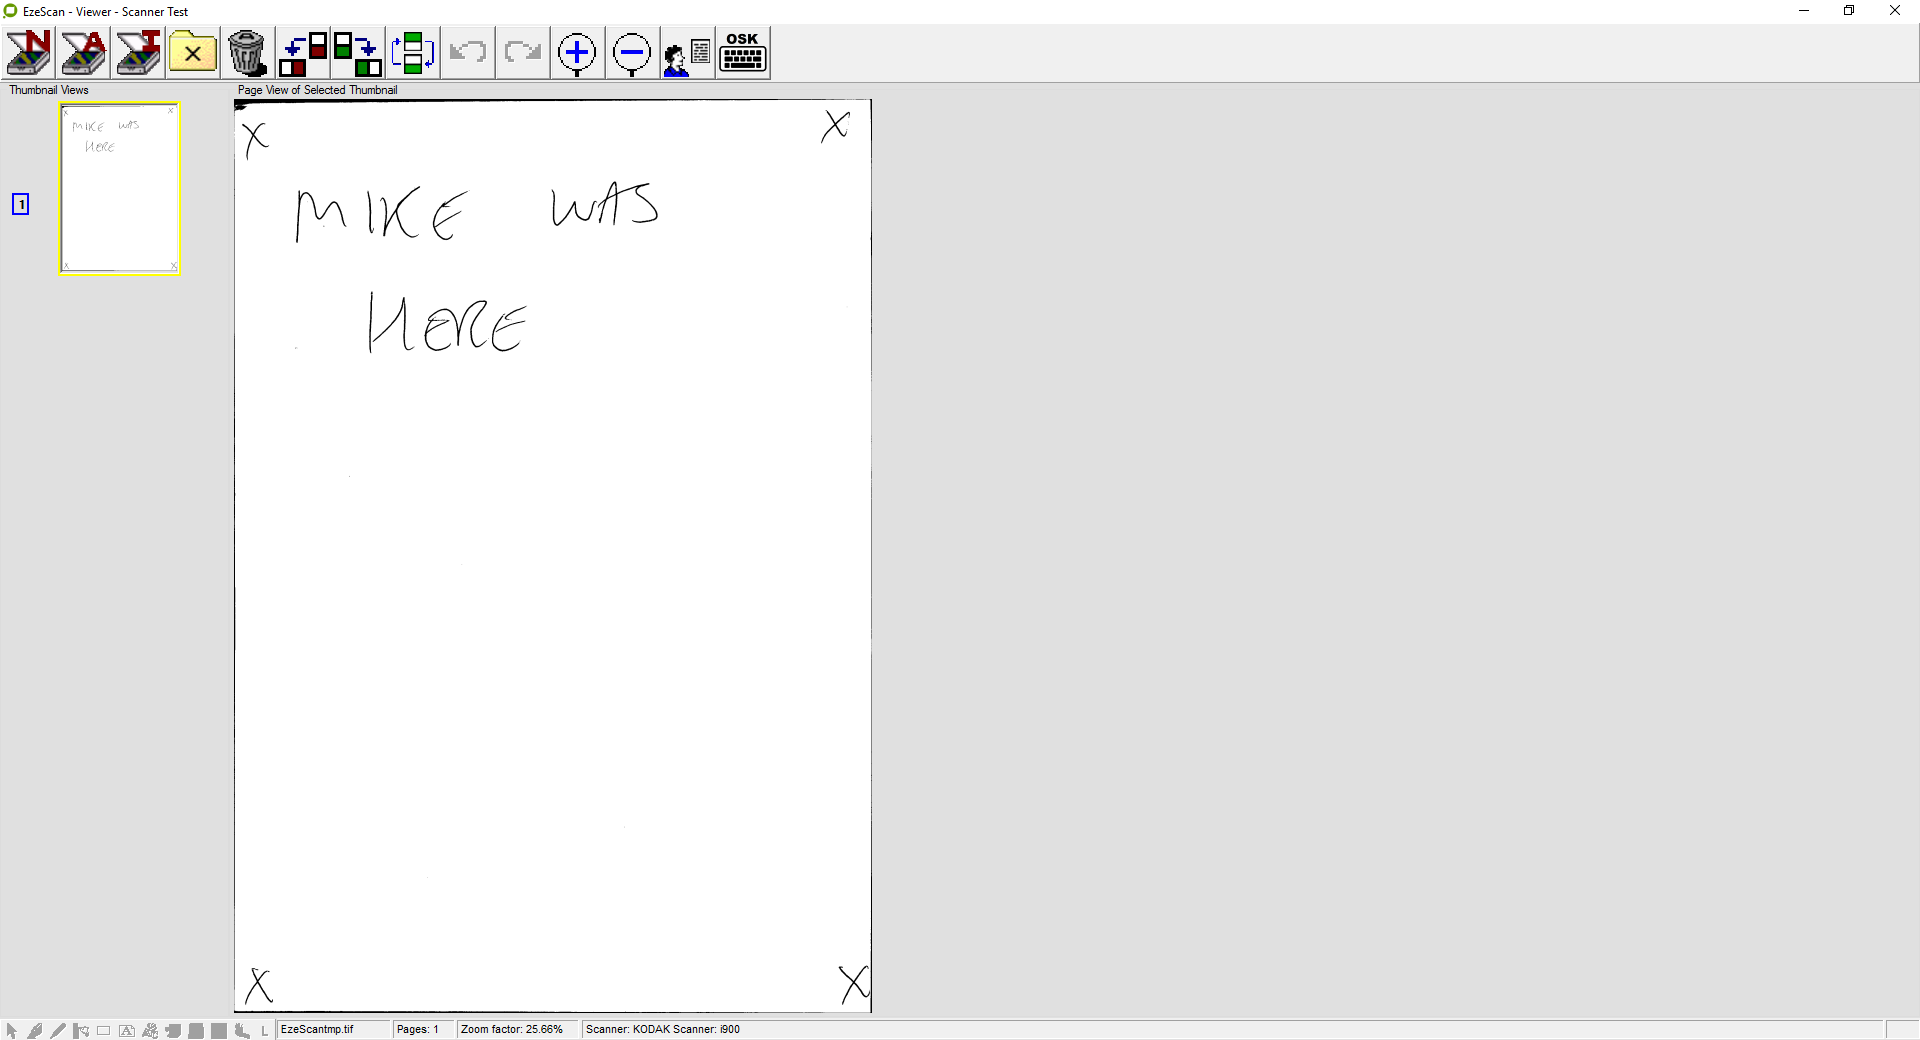Click the swap pages order icon

412,53
